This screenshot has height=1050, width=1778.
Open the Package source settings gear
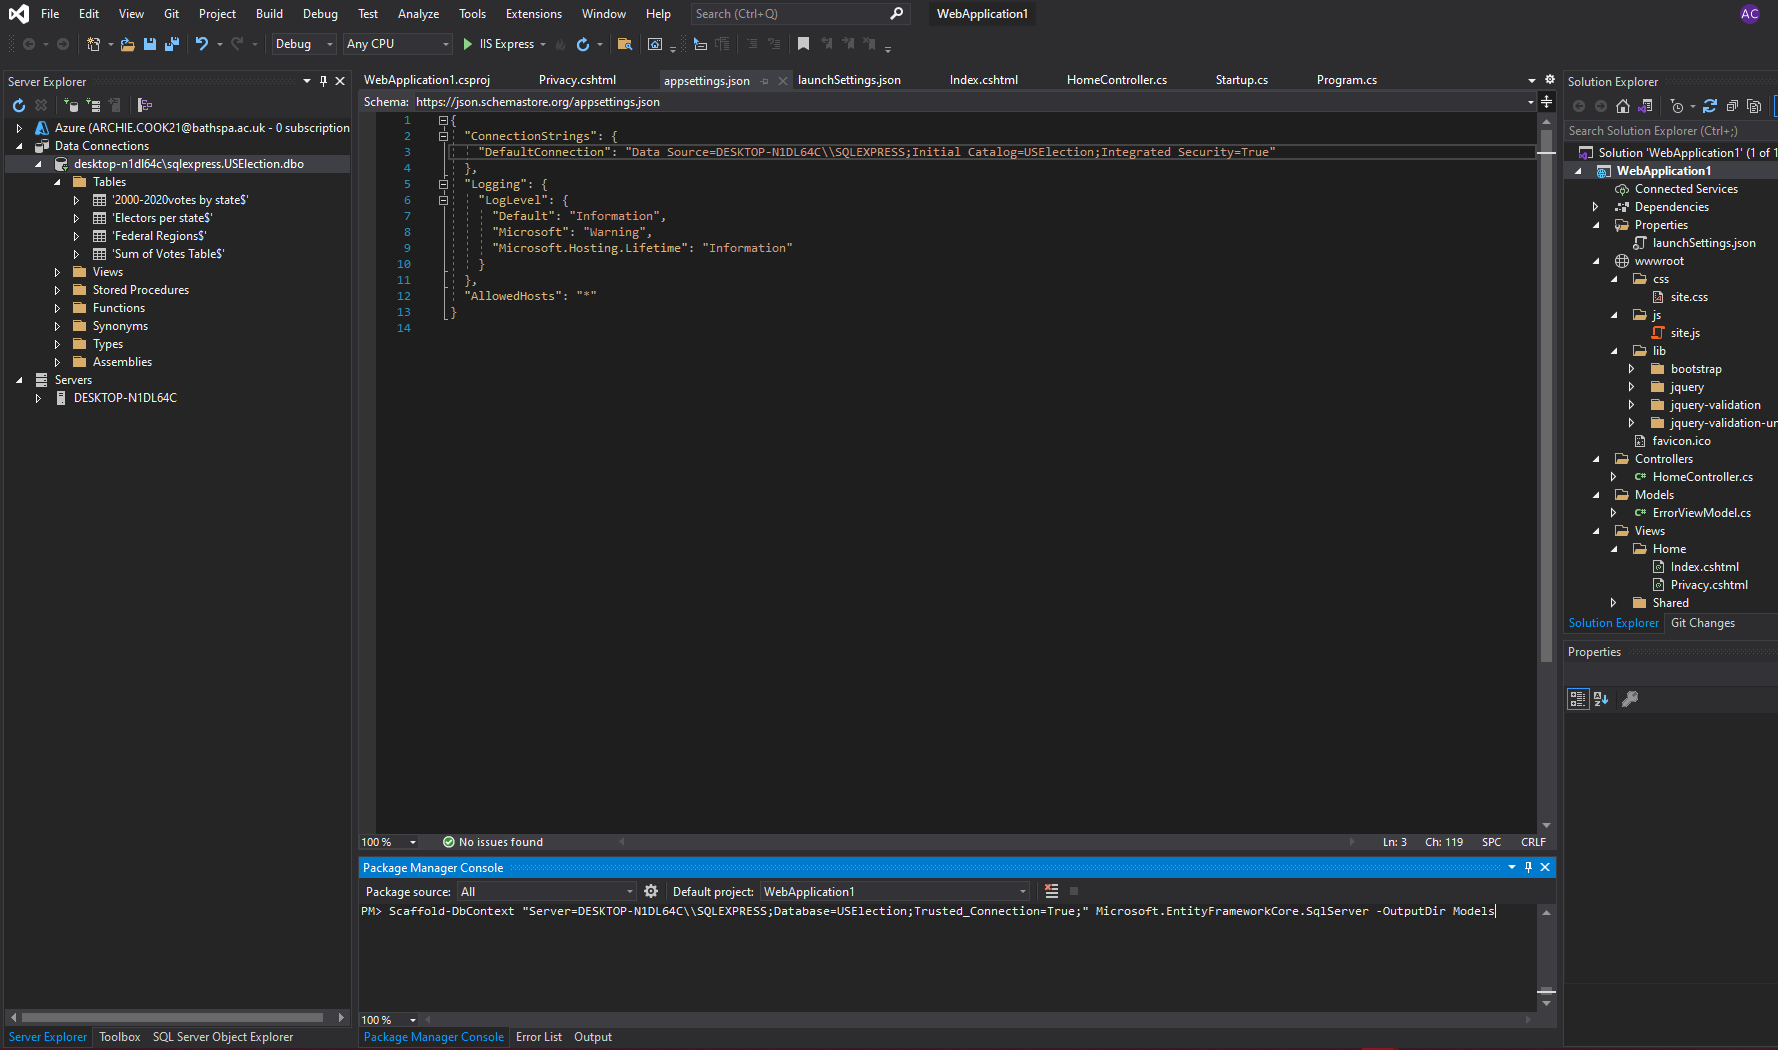[x=651, y=891]
